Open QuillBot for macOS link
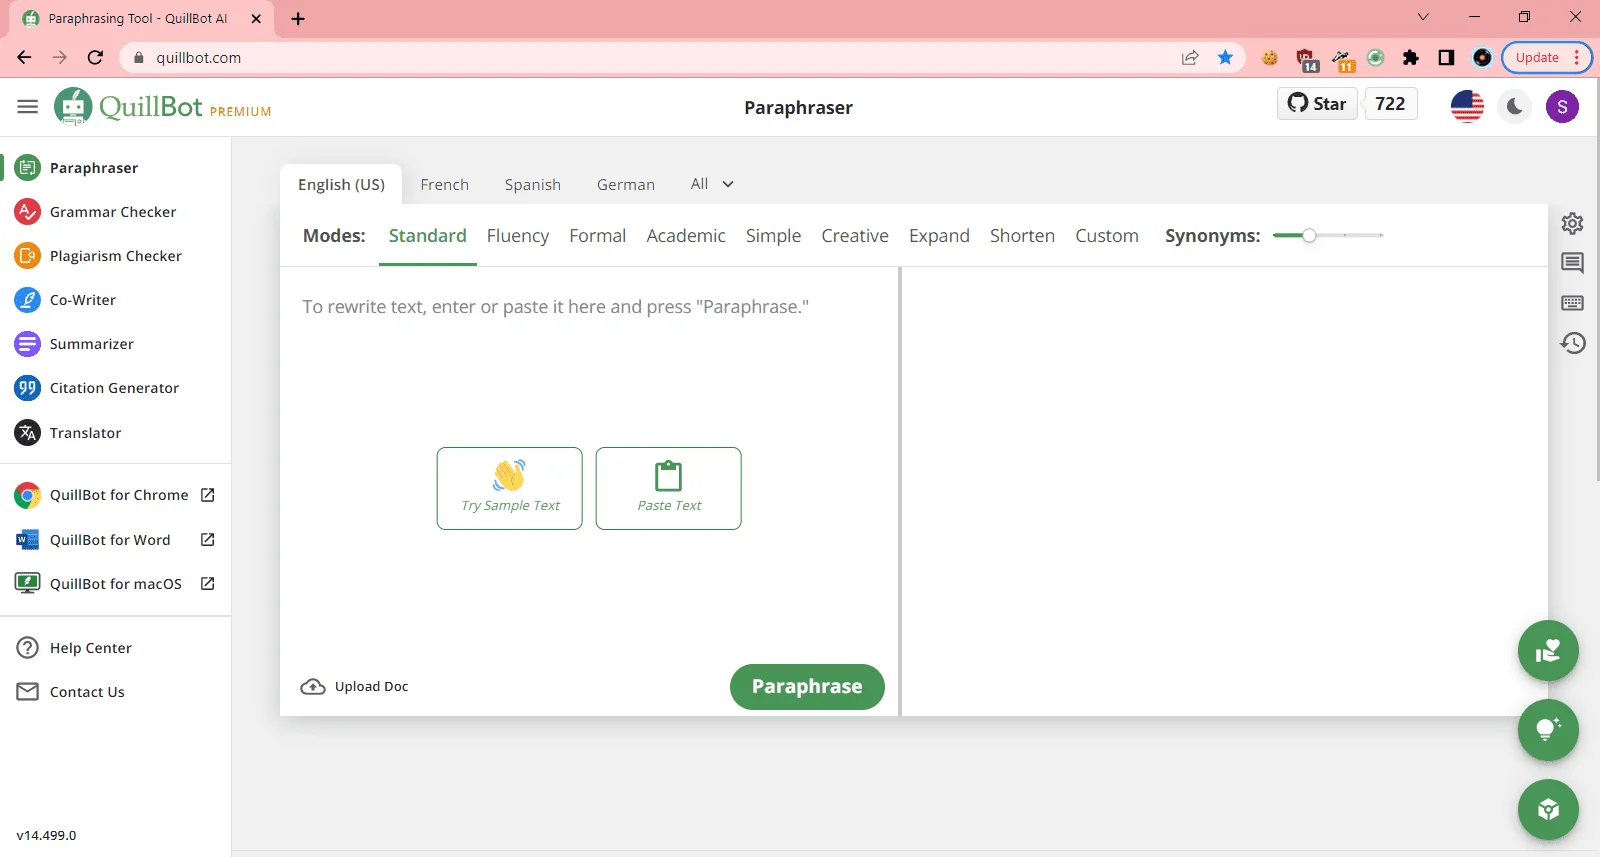 point(115,584)
